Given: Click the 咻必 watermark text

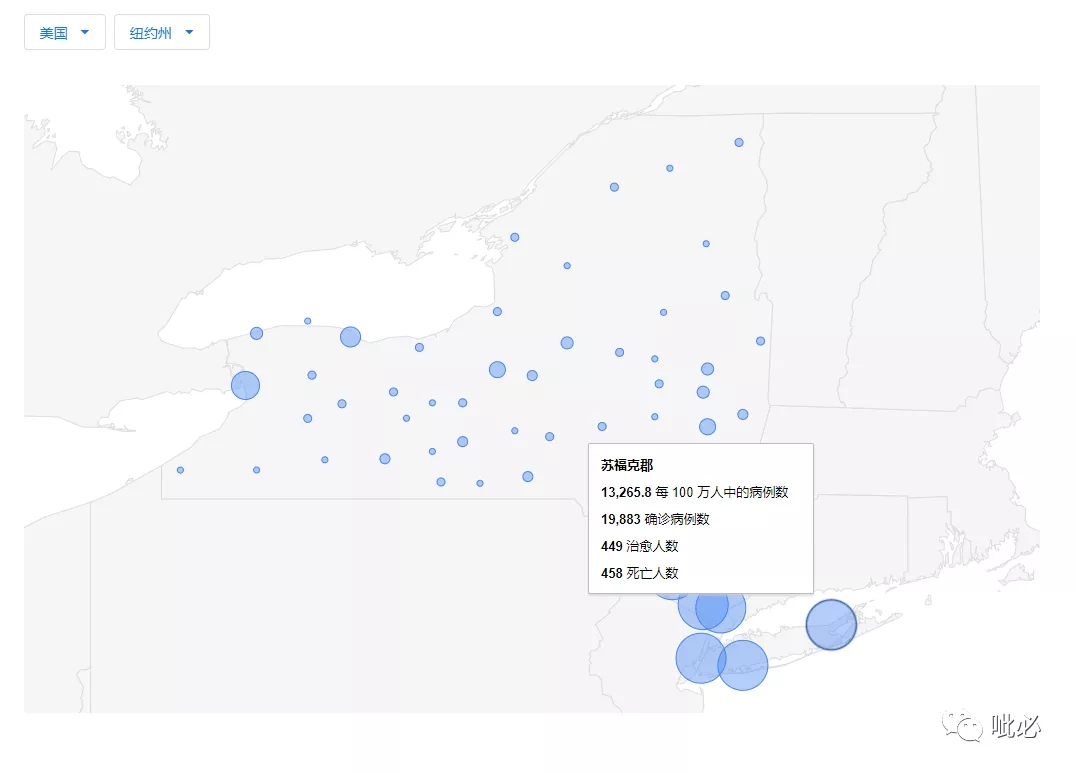Looking at the screenshot, I should (1016, 726).
